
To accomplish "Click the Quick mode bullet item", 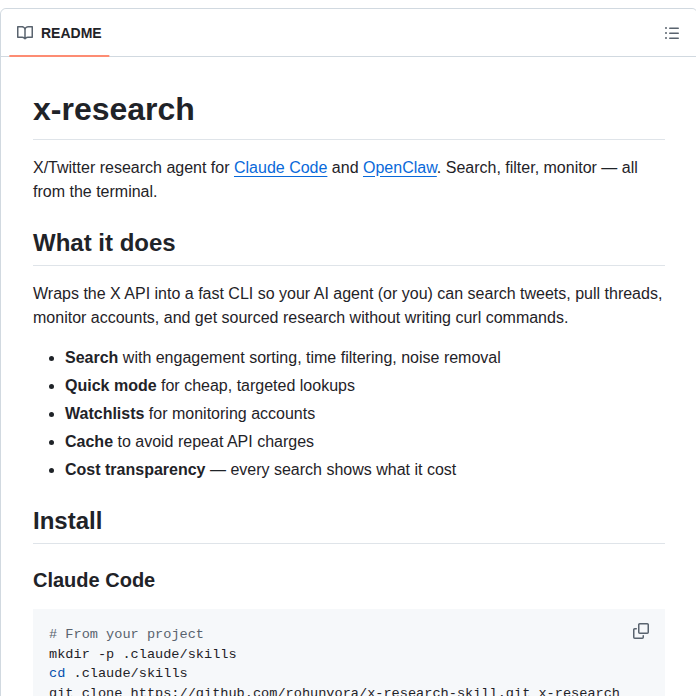I will [x=110, y=385].
